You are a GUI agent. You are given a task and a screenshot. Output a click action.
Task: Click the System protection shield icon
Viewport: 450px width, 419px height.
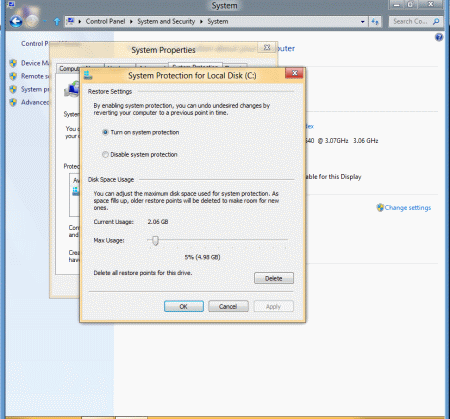[x=13, y=89]
